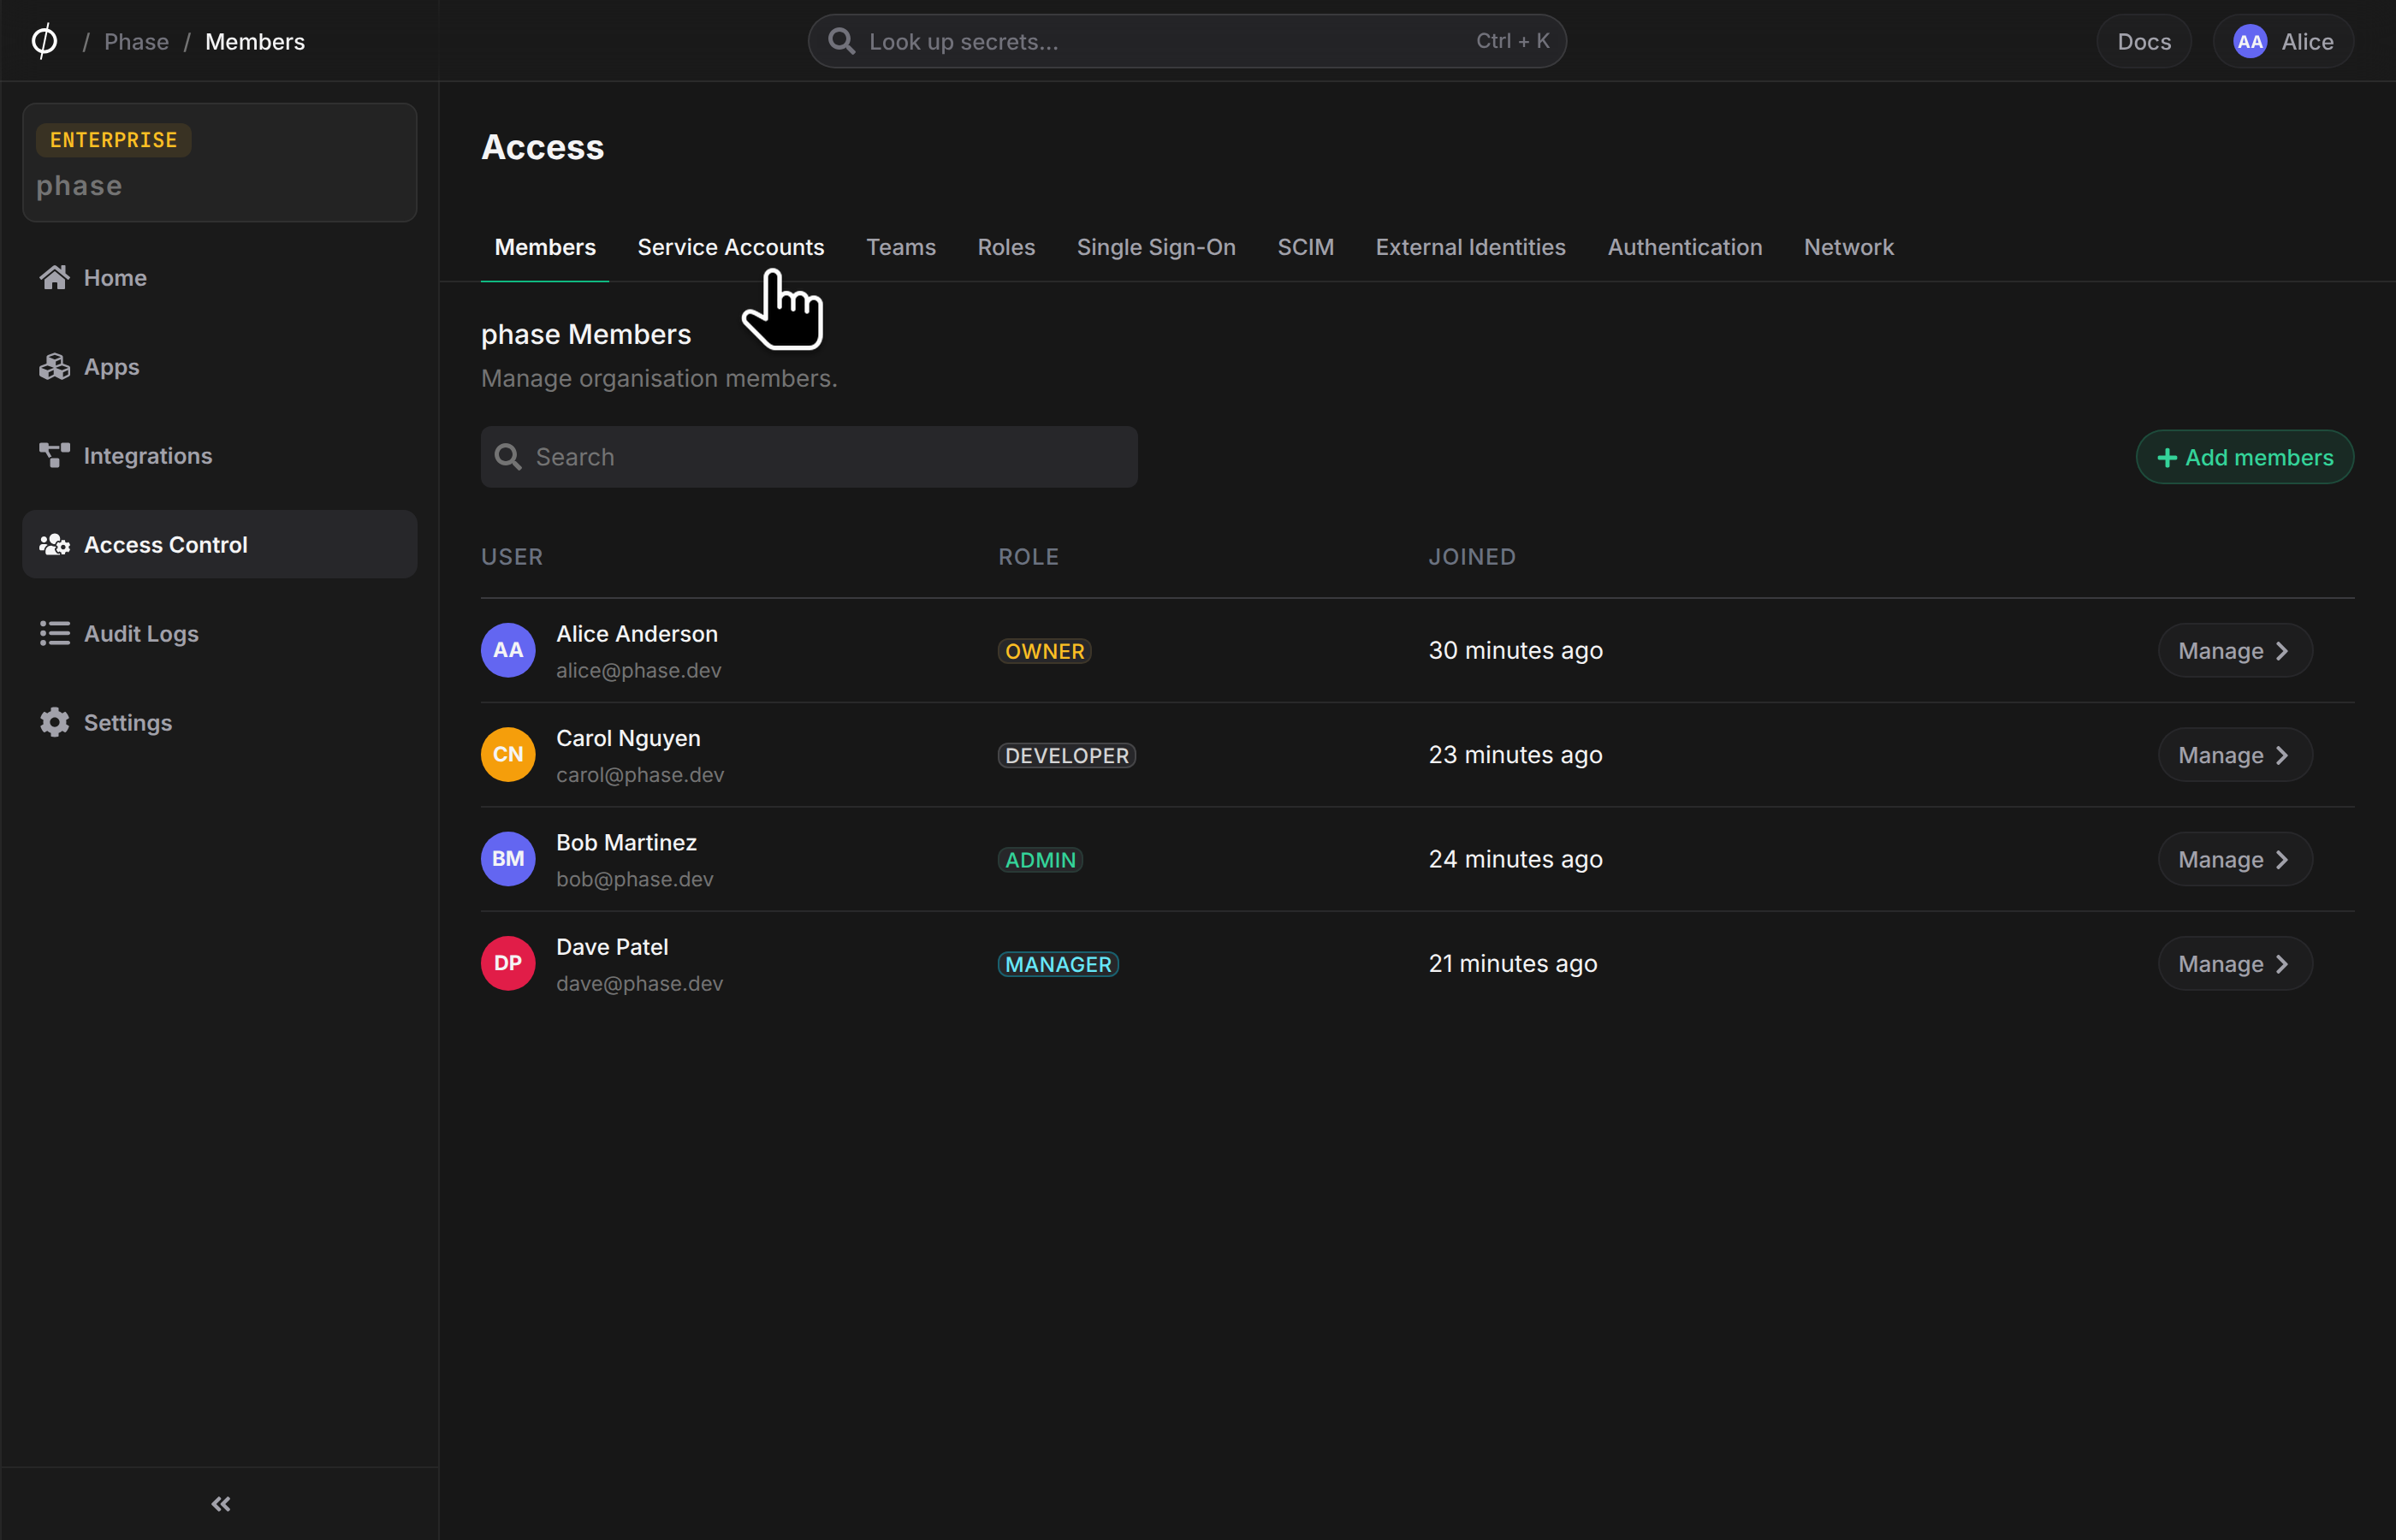Collapse the sidebar with double-chevron icon
The height and width of the screenshot is (1540, 2396).
pyautogui.click(x=221, y=1503)
